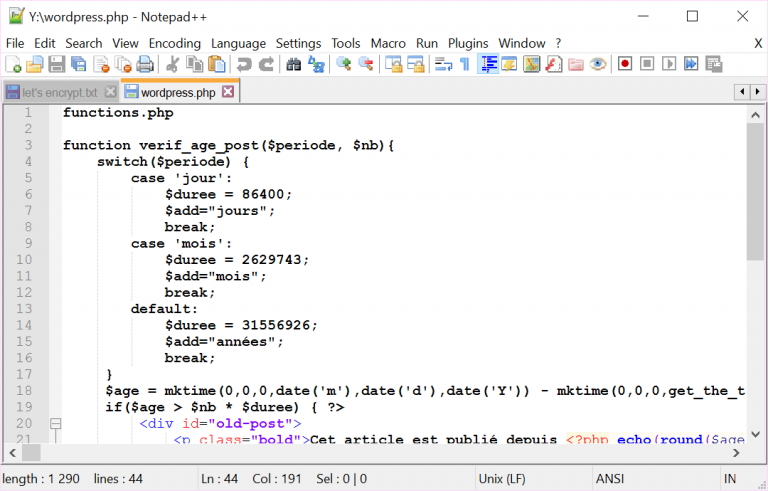Viewport: 768px width, 491px height.
Task: Toggle the indent guide button
Action: point(489,65)
